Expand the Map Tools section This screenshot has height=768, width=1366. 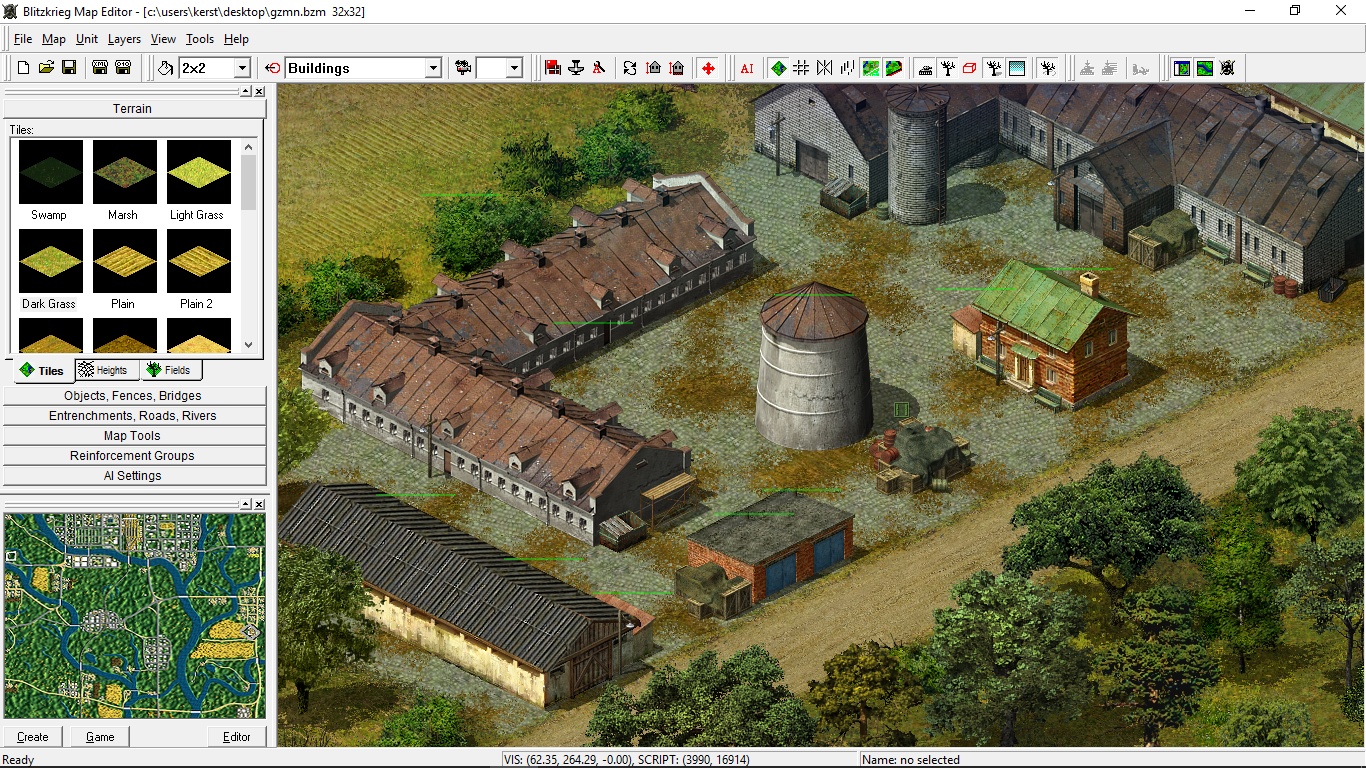coord(134,436)
